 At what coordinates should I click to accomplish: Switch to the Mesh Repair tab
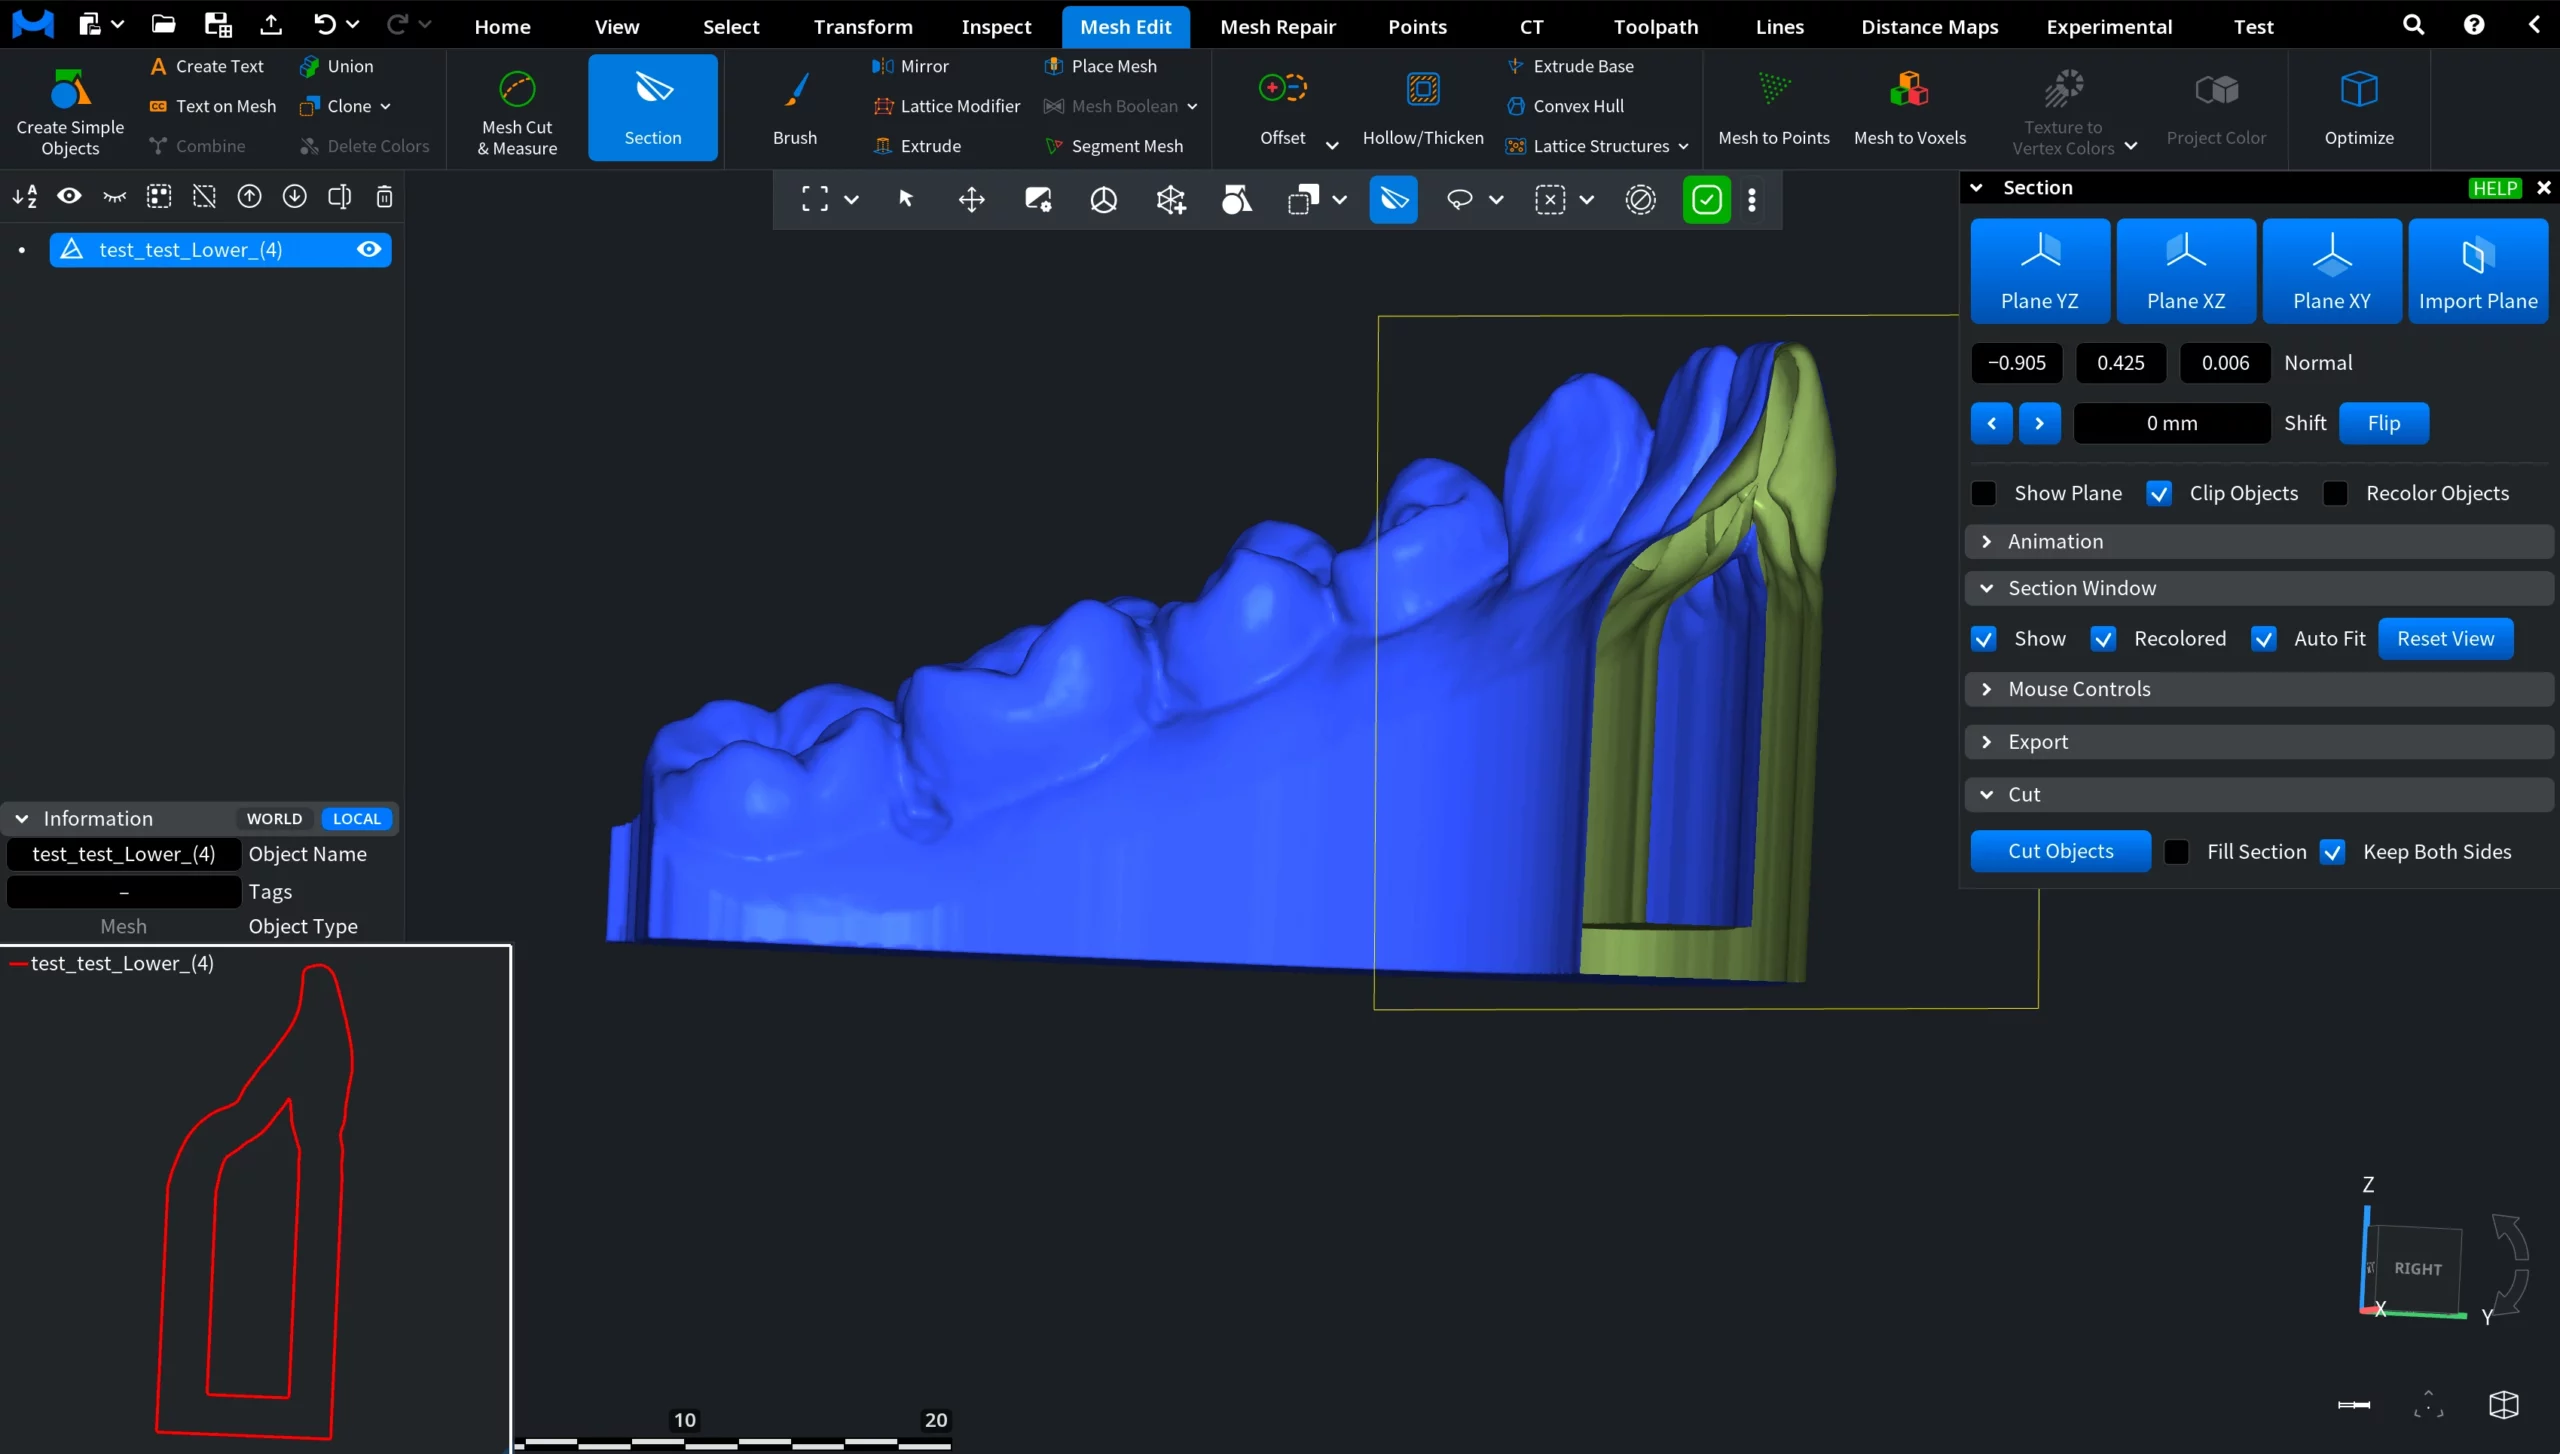click(1277, 27)
